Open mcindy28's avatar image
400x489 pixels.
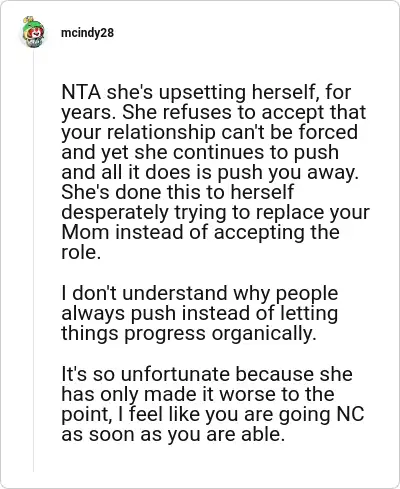pyautogui.click(x=33, y=32)
